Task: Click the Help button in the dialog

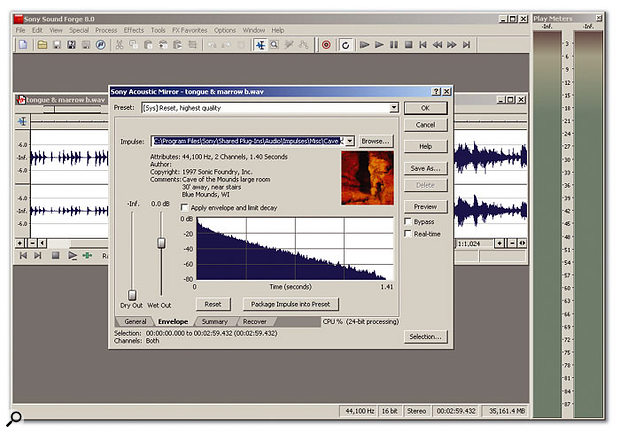Action: click(x=425, y=146)
